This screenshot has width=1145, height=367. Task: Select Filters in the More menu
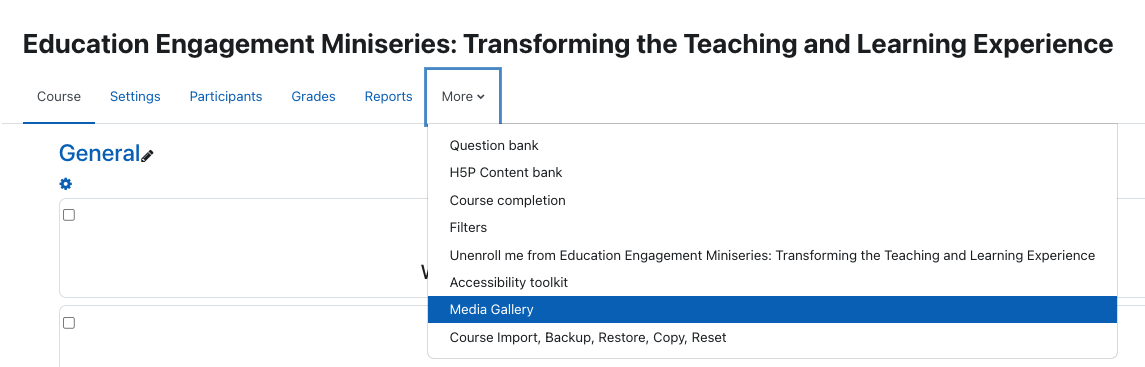(773, 227)
